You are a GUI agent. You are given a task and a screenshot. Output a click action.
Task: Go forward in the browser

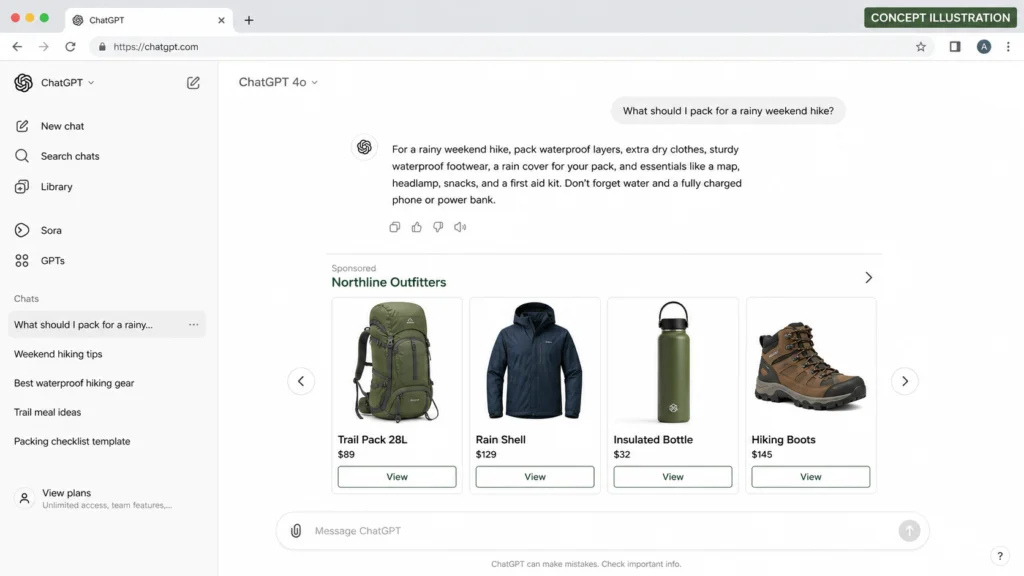44,46
